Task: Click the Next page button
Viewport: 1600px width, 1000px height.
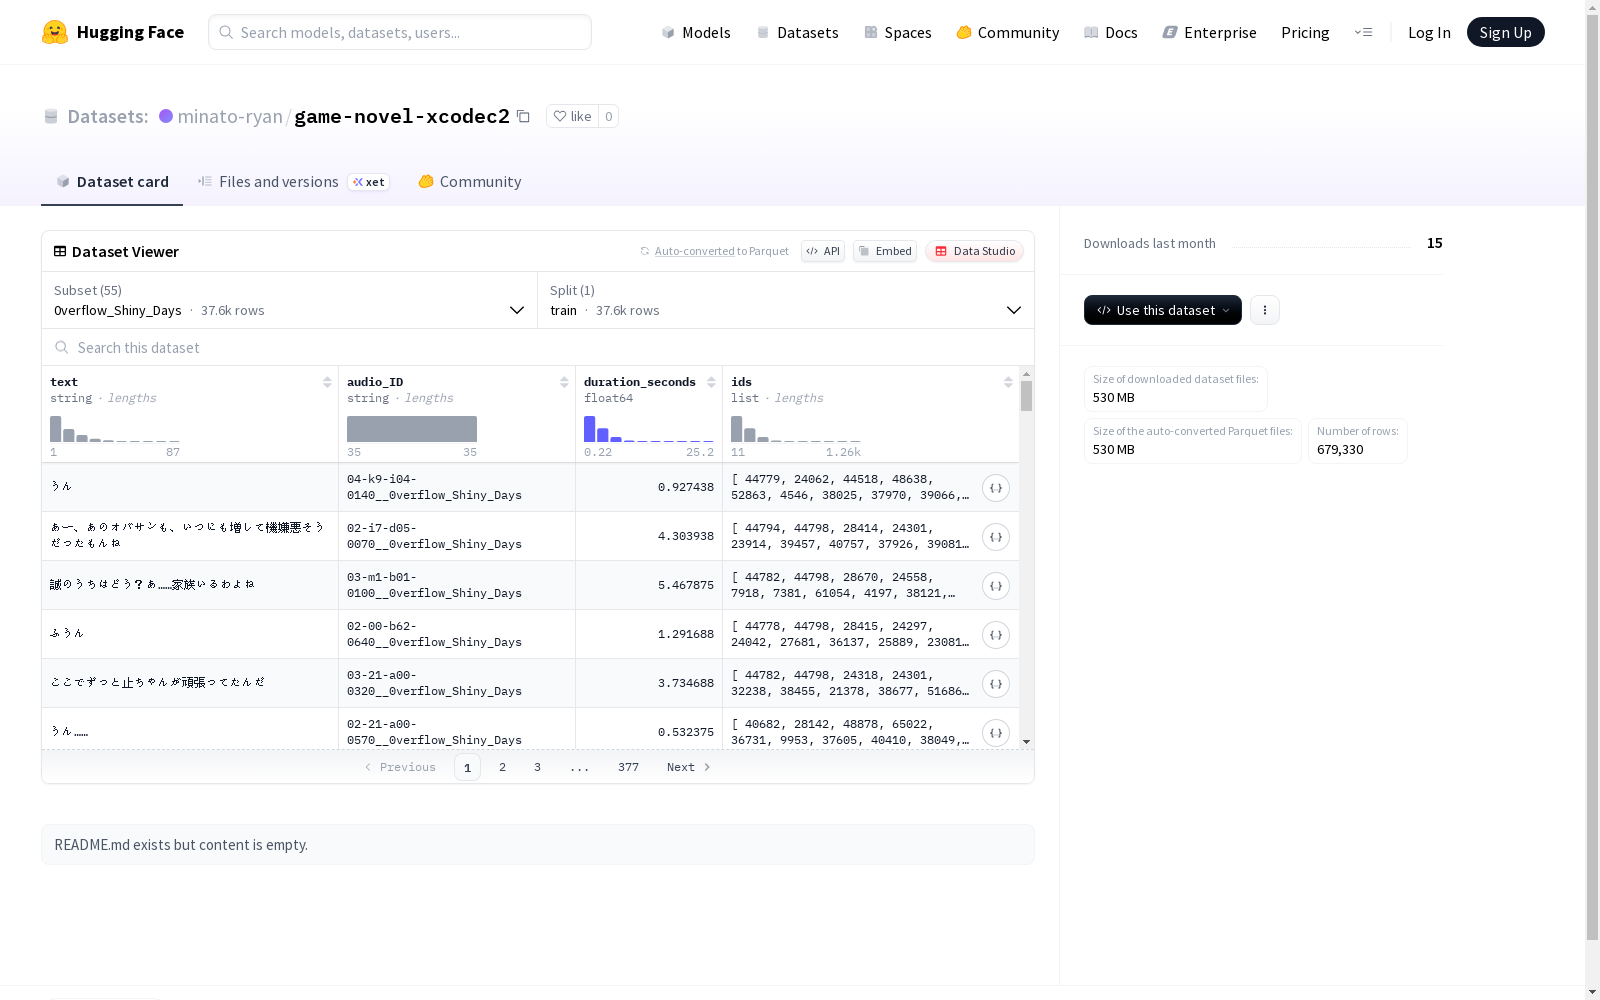Action: tap(689, 767)
